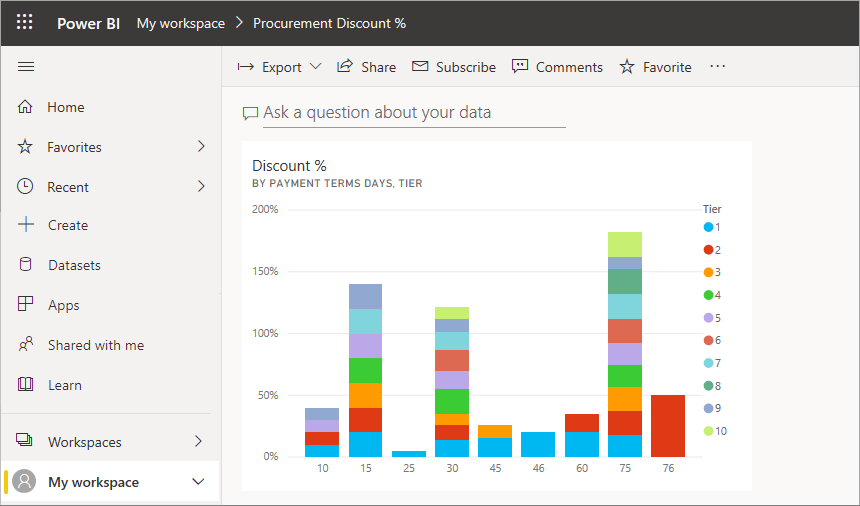This screenshot has height=506, width=860.
Task: Open more options ellipsis menu
Action: tap(717, 67)
